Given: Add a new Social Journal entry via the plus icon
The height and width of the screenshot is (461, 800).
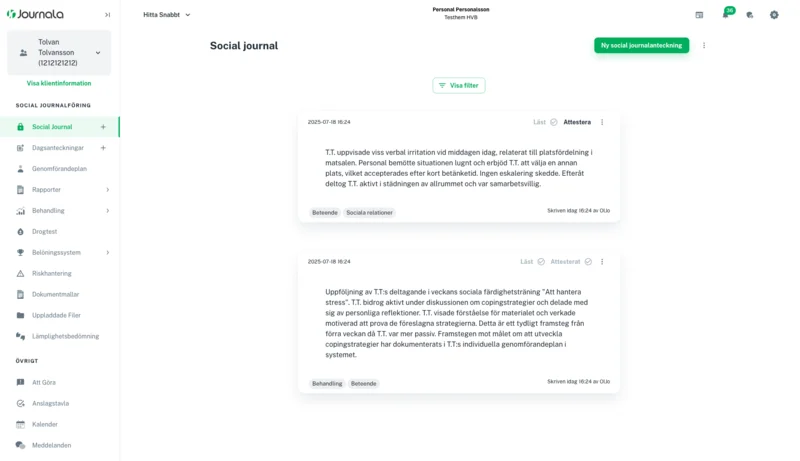Looking at the screenshot, I should [103, 127].
